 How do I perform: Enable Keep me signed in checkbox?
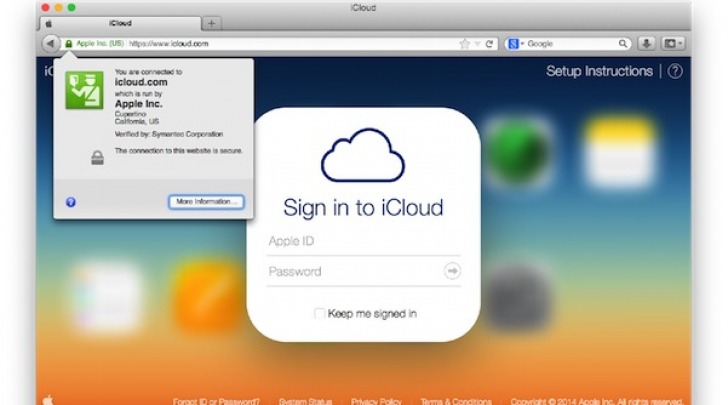click(x=319, y=314)
